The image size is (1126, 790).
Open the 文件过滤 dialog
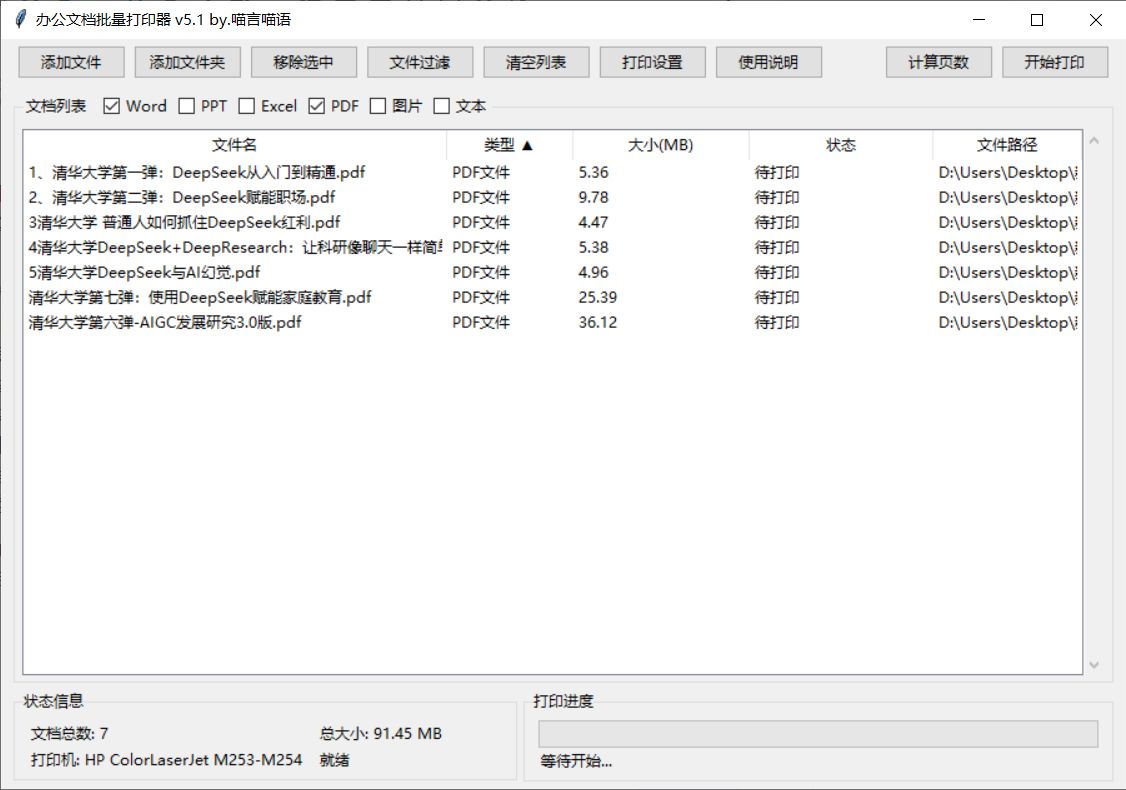[x=420, y=62]
